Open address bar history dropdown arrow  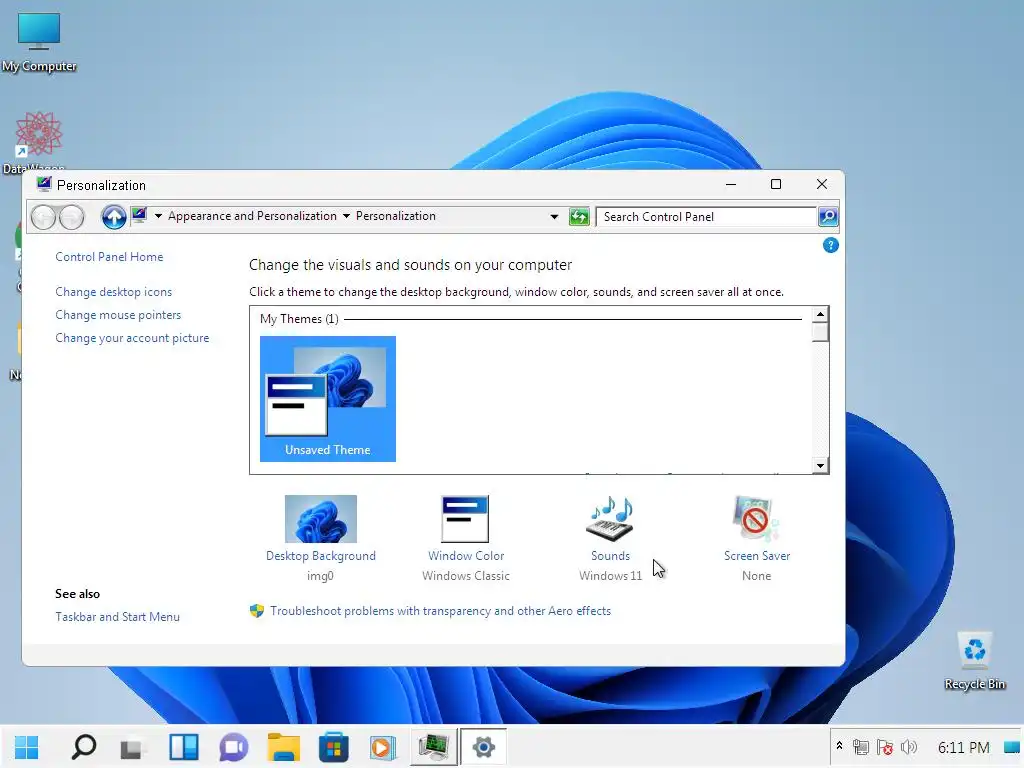554,217
